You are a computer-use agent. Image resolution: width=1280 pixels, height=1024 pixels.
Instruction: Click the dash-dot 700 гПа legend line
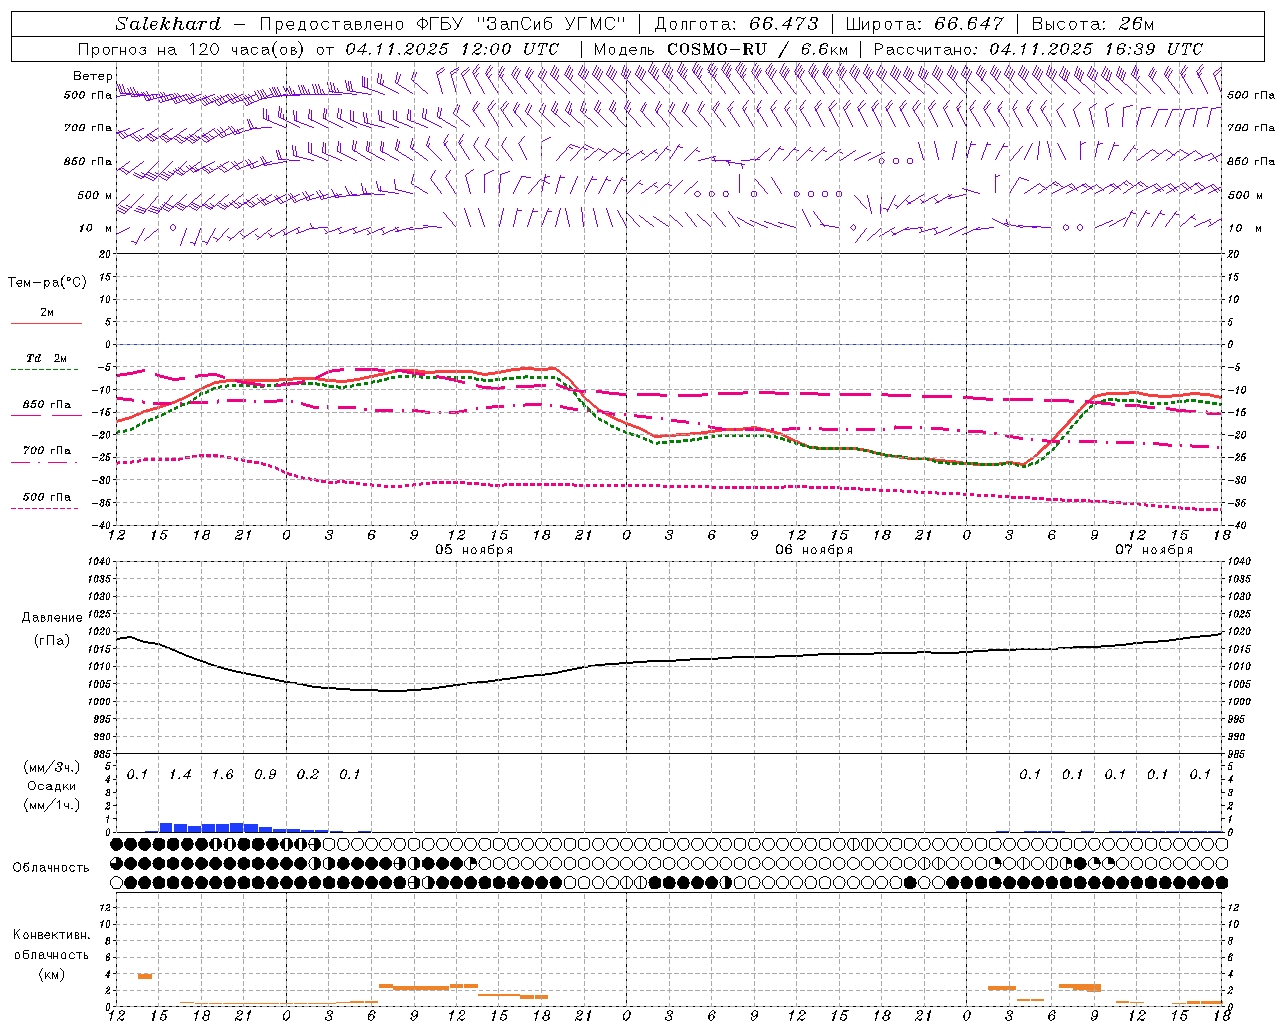(45, 462)
